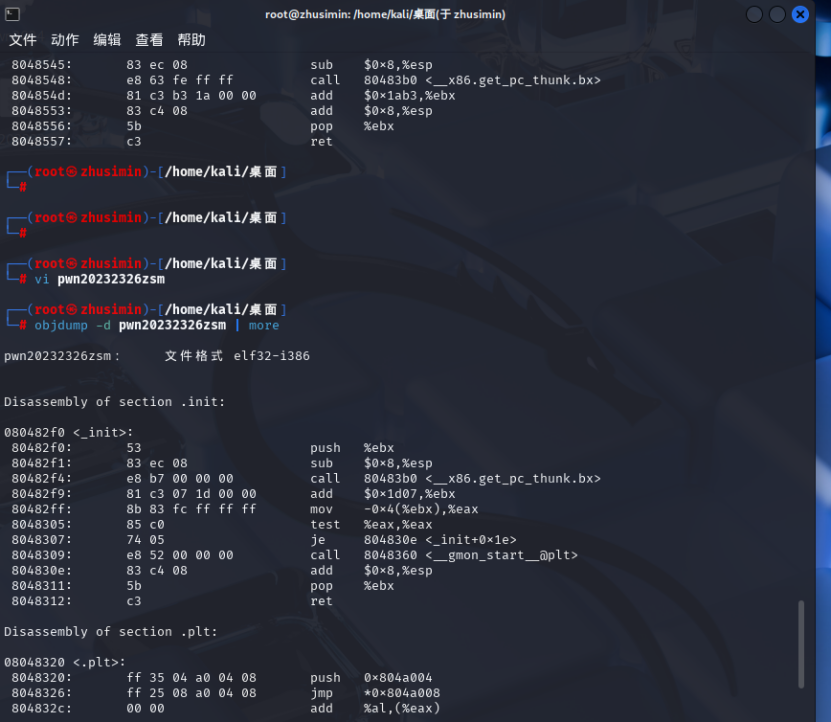Click address 8048311 pop %ebx line

[x=203, y=586]
